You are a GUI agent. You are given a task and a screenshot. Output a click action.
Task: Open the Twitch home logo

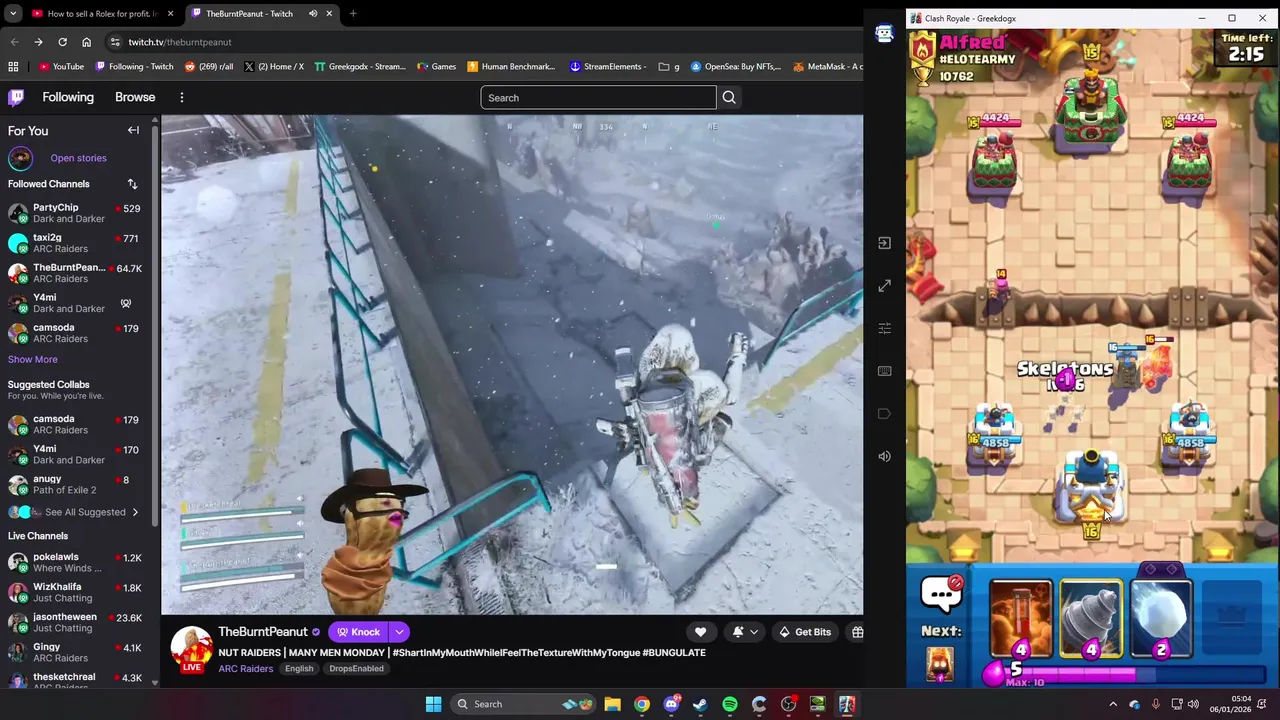(x=16, y=97)
